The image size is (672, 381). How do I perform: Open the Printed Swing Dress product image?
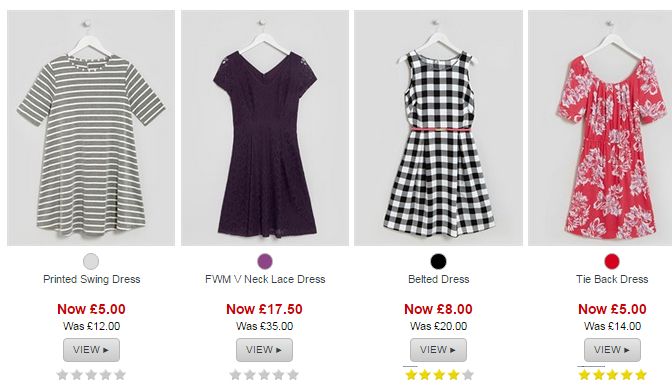91,128
